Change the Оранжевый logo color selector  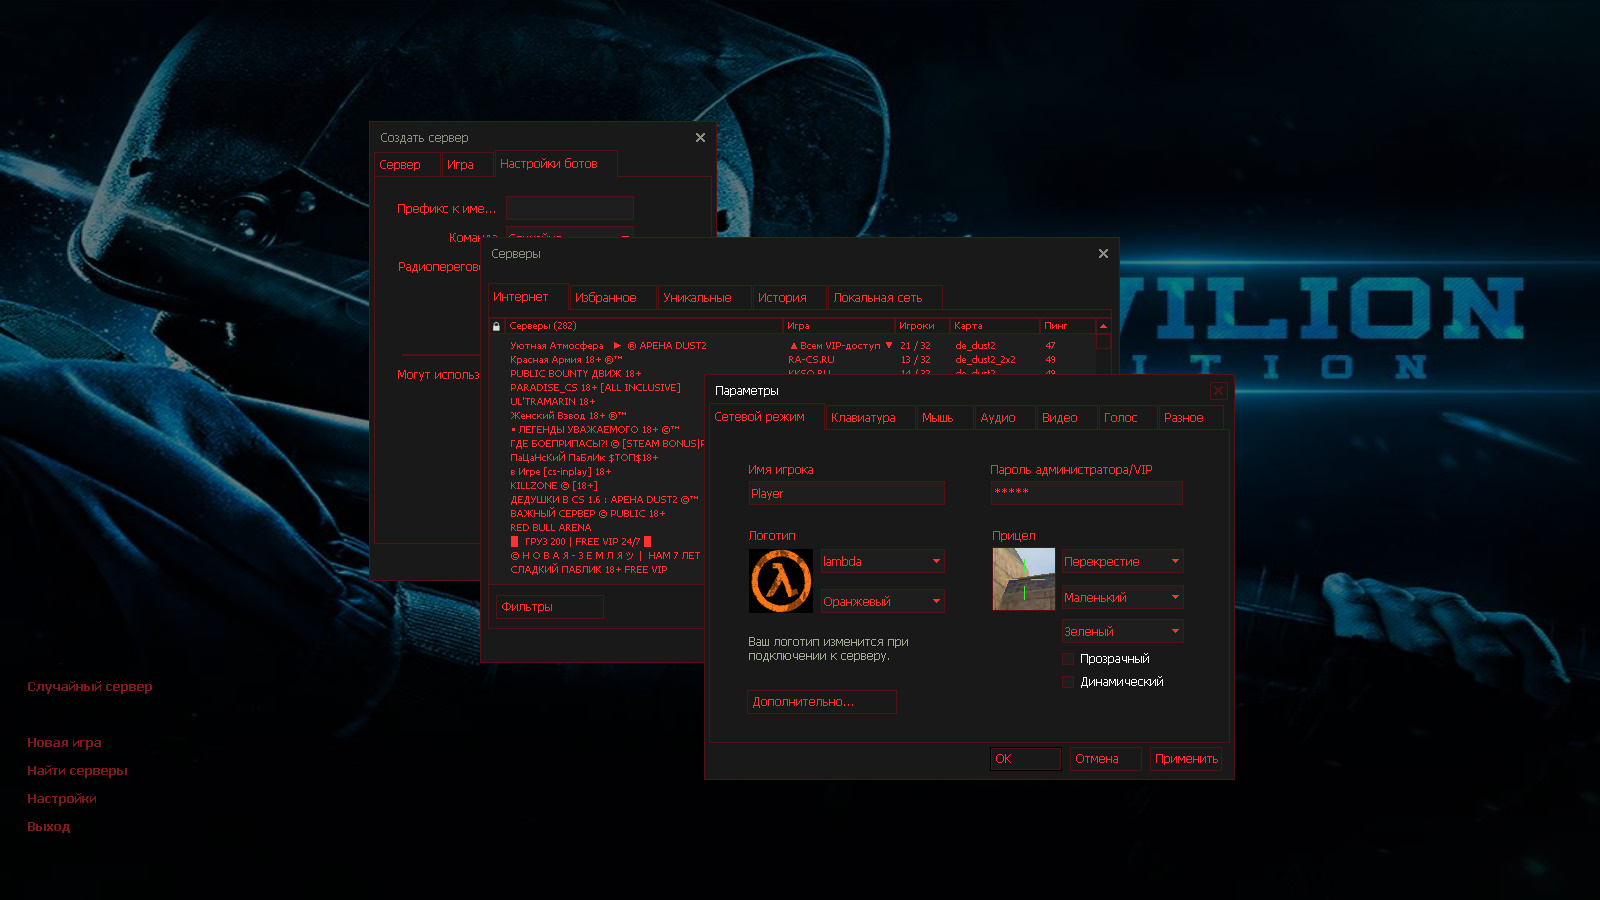coord(882,602)
